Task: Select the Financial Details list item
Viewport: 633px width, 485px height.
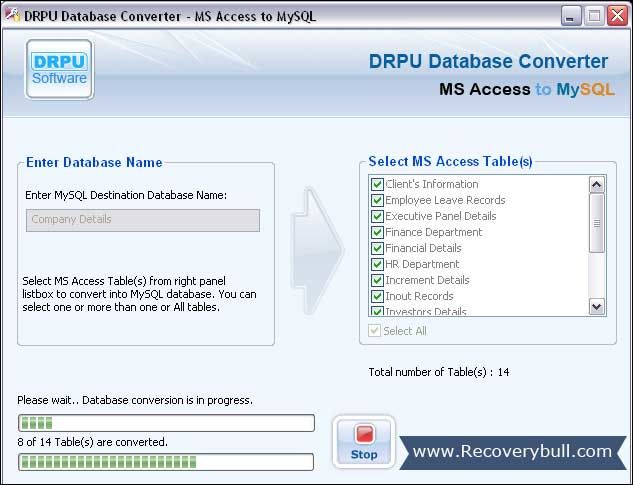Action: [x=423, y=248]
